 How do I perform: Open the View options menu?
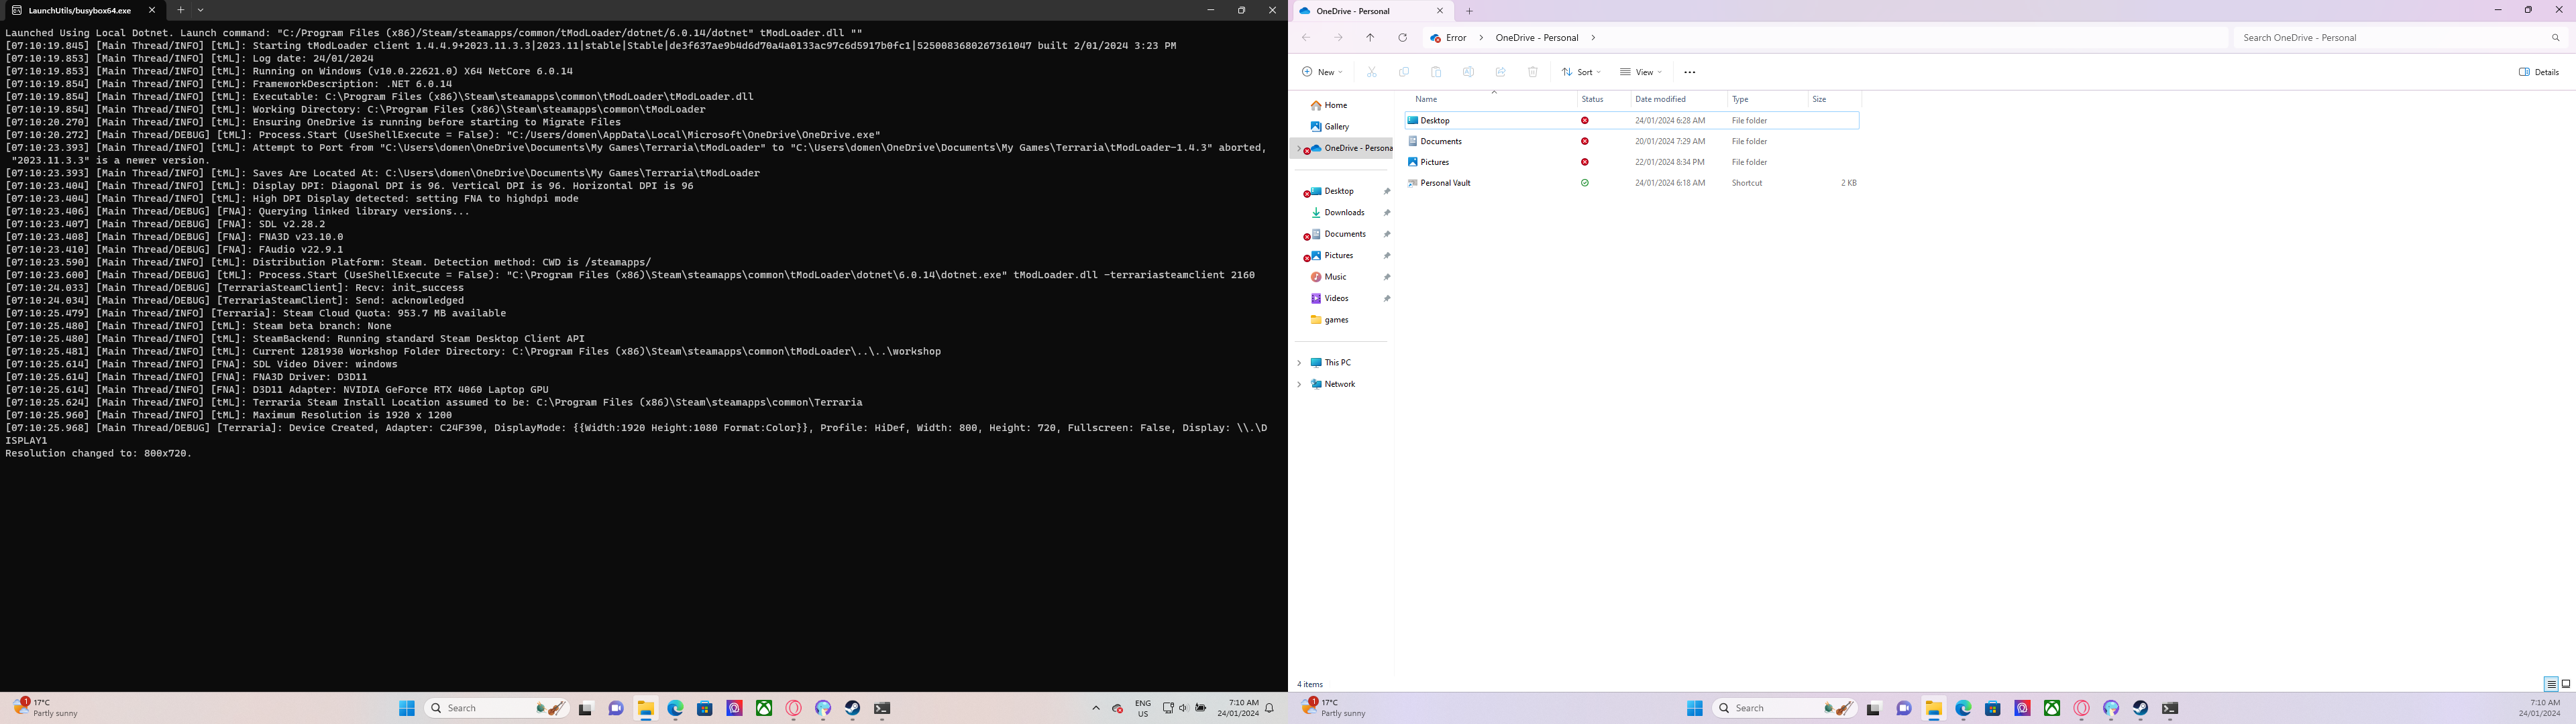point(1640,72)
